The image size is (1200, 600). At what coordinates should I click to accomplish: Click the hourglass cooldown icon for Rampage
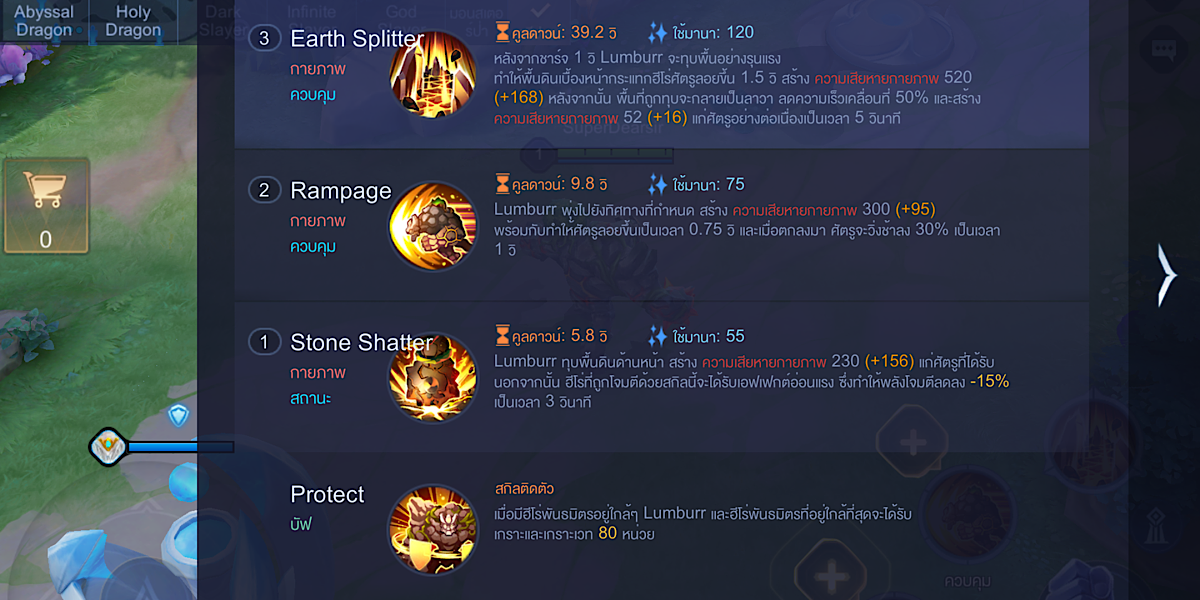tap(502, 184)
